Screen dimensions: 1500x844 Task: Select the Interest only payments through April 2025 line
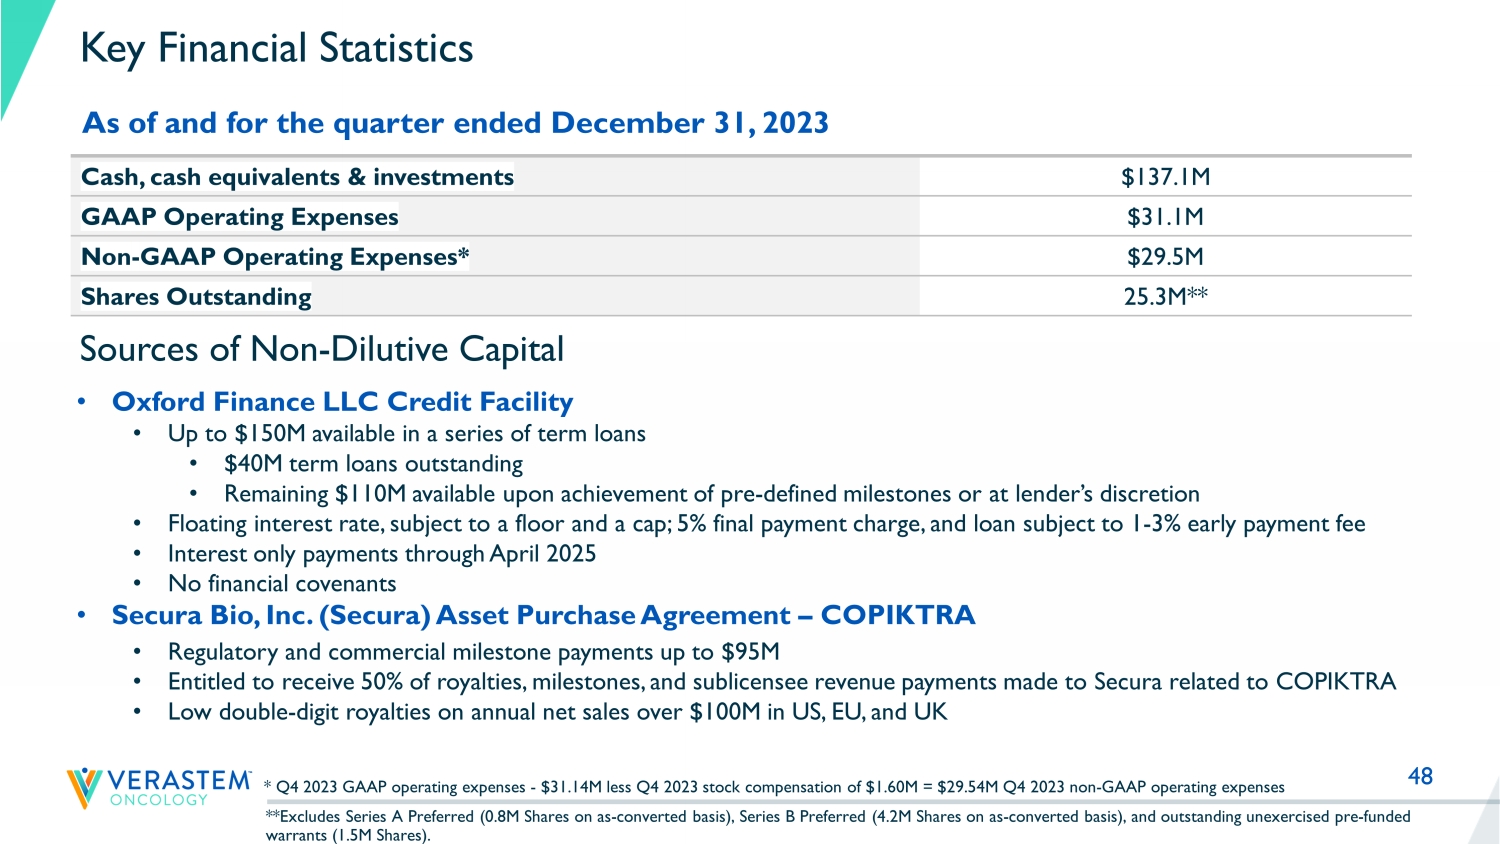tap(381, 554)
